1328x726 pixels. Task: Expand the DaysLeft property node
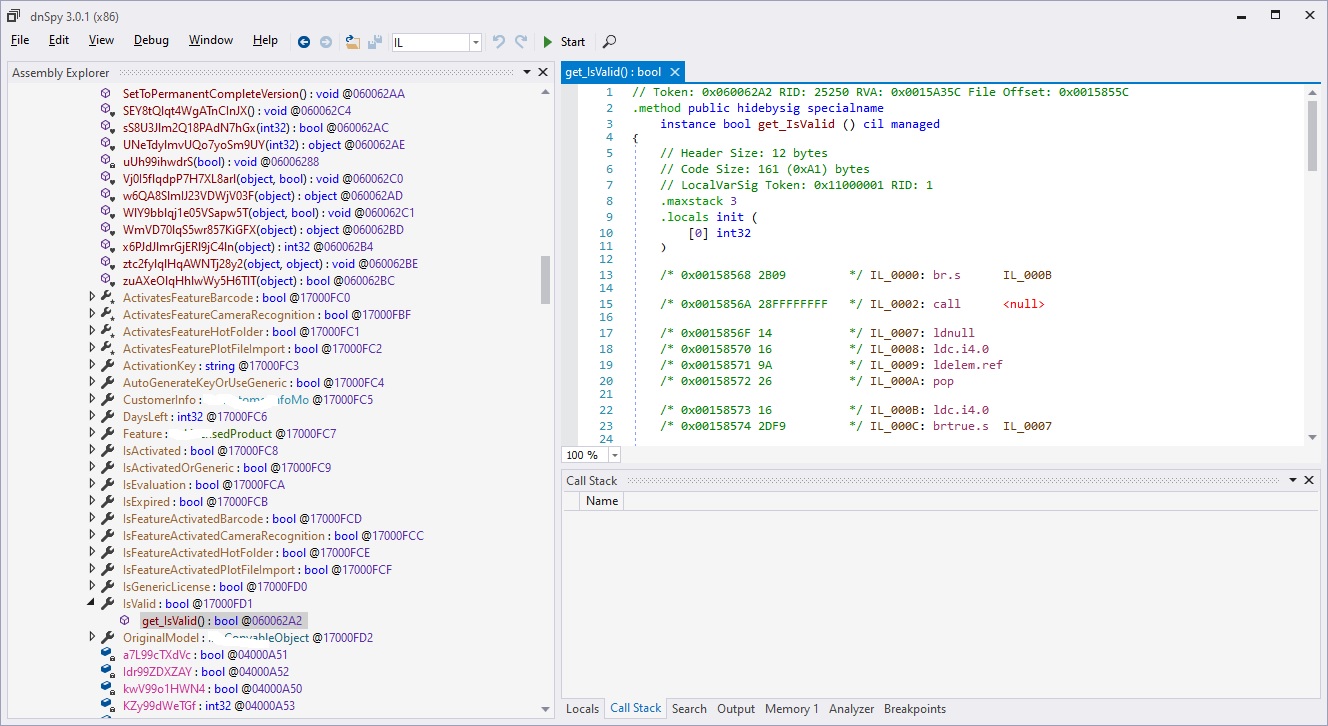coord(93,416)
